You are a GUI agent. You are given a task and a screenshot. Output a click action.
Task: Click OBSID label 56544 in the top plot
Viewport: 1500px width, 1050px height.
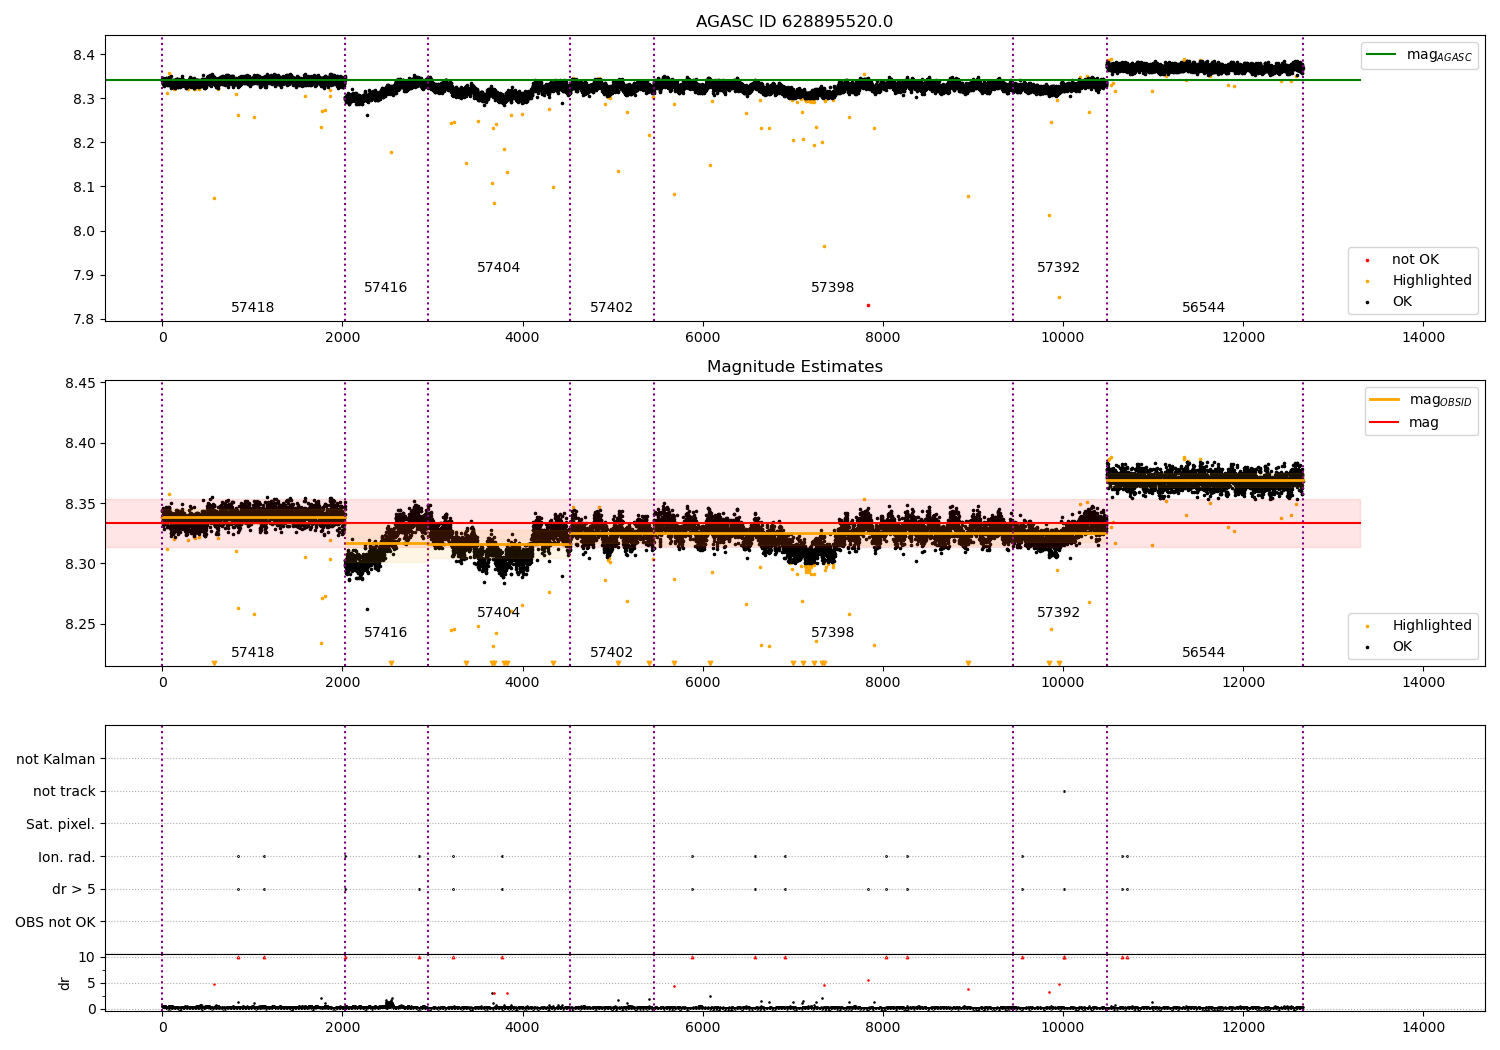1203,308
